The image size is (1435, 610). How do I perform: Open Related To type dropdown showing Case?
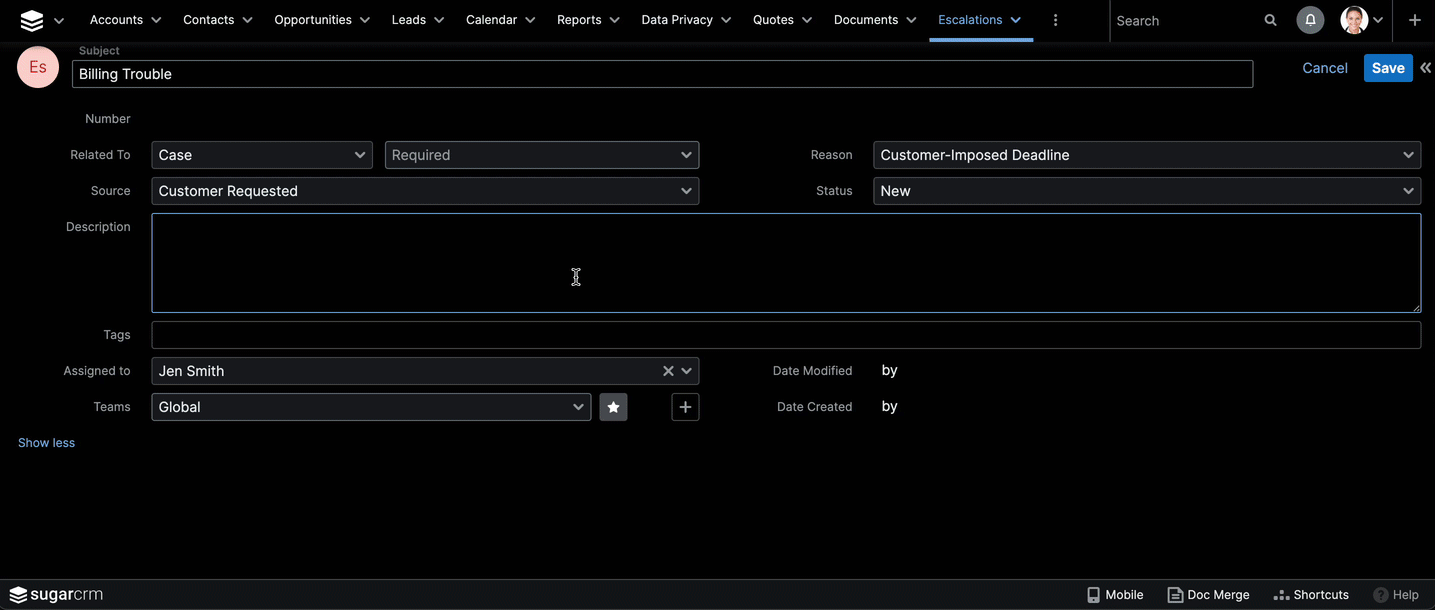coord(262,155)
